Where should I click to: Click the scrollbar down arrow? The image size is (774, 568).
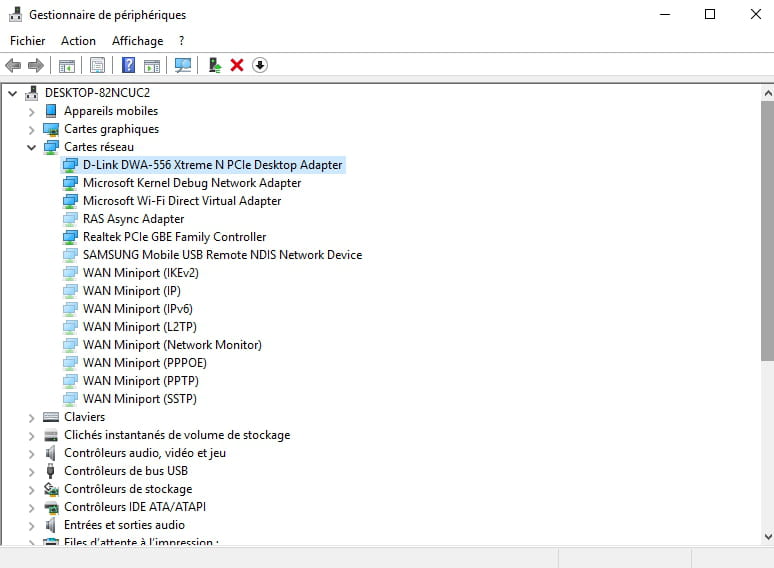(x=768, y=536)
